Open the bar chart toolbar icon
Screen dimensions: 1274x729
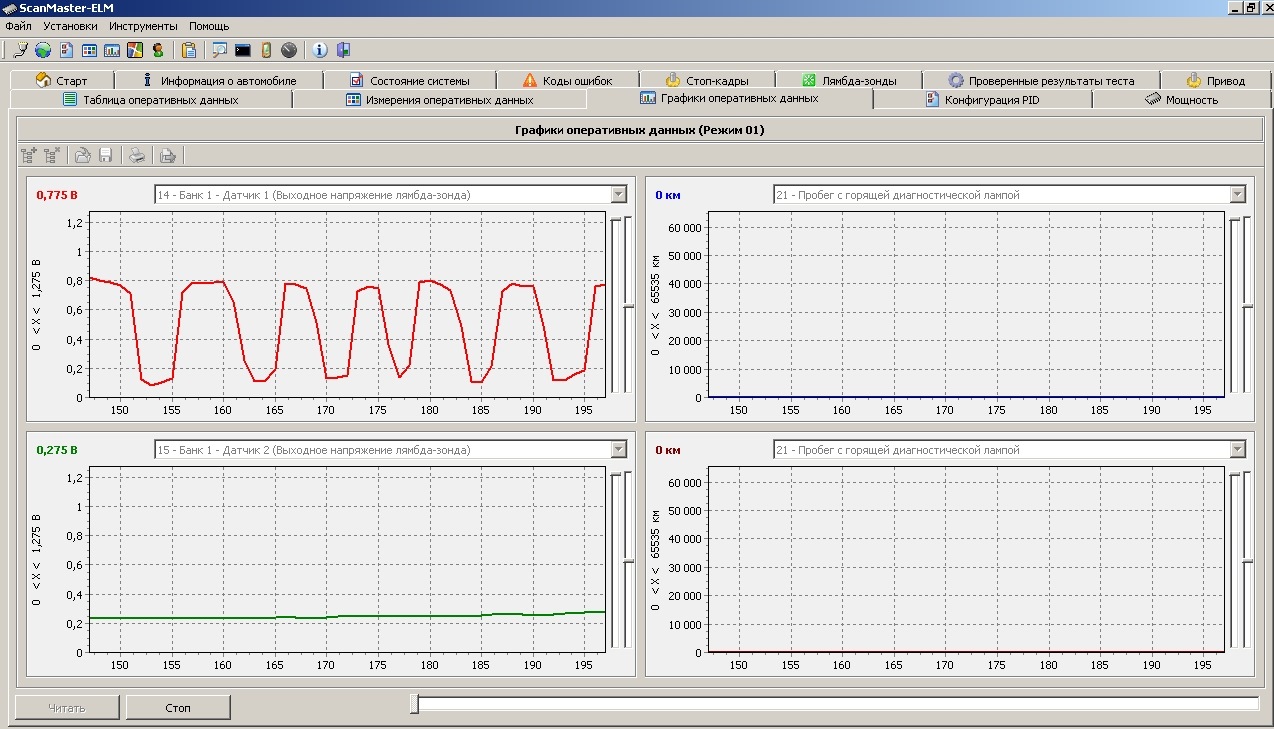pyautogui.click(x=112, y=50)
